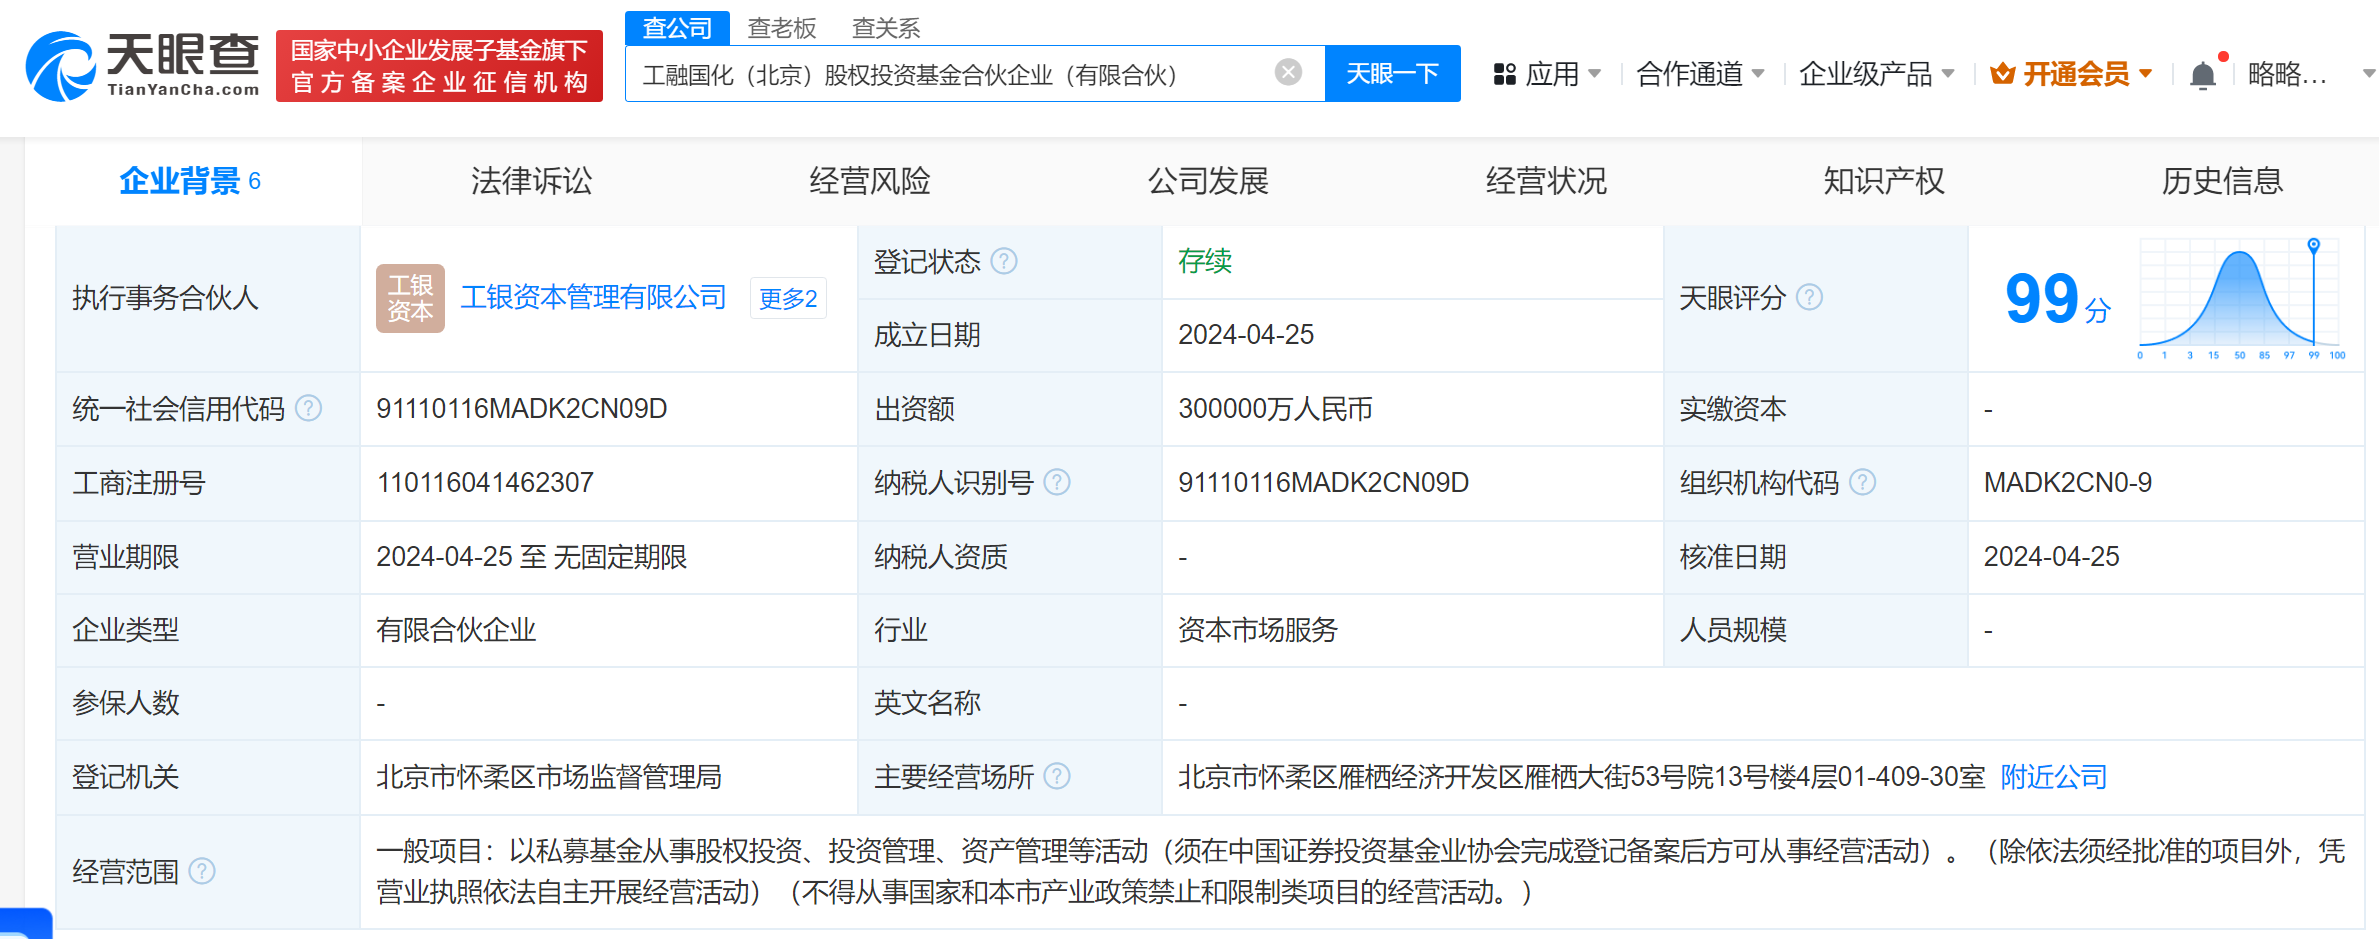Viewport: 2379px width, 939px height.
Task: Click organization code MADK2CN0-9
Action: [x=2068, y=482]
